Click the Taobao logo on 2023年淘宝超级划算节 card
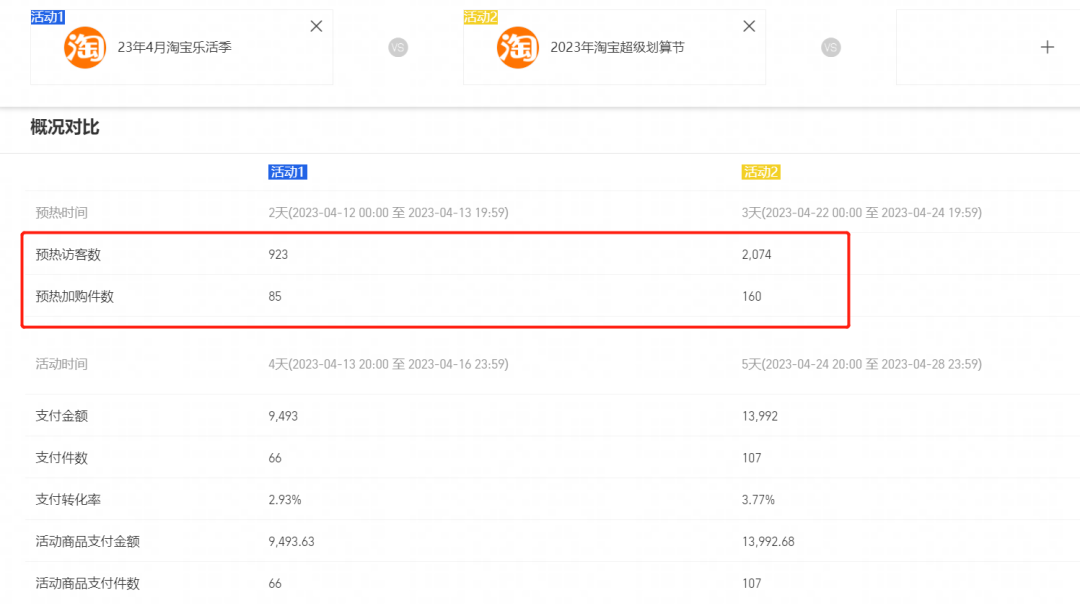This screenshot has height=616, width=1080. pos(518,47)
